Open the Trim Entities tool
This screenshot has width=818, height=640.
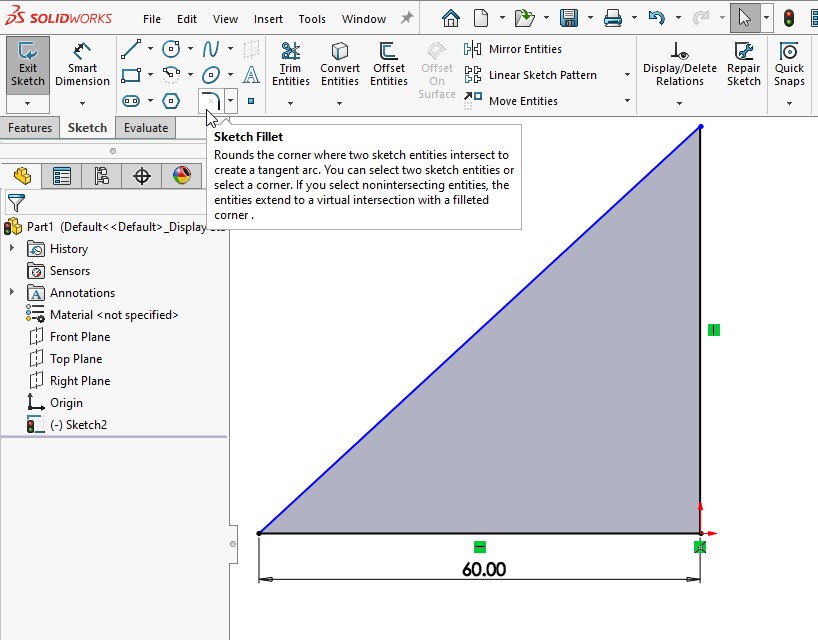pyautogui.click(x=291, y=65)
